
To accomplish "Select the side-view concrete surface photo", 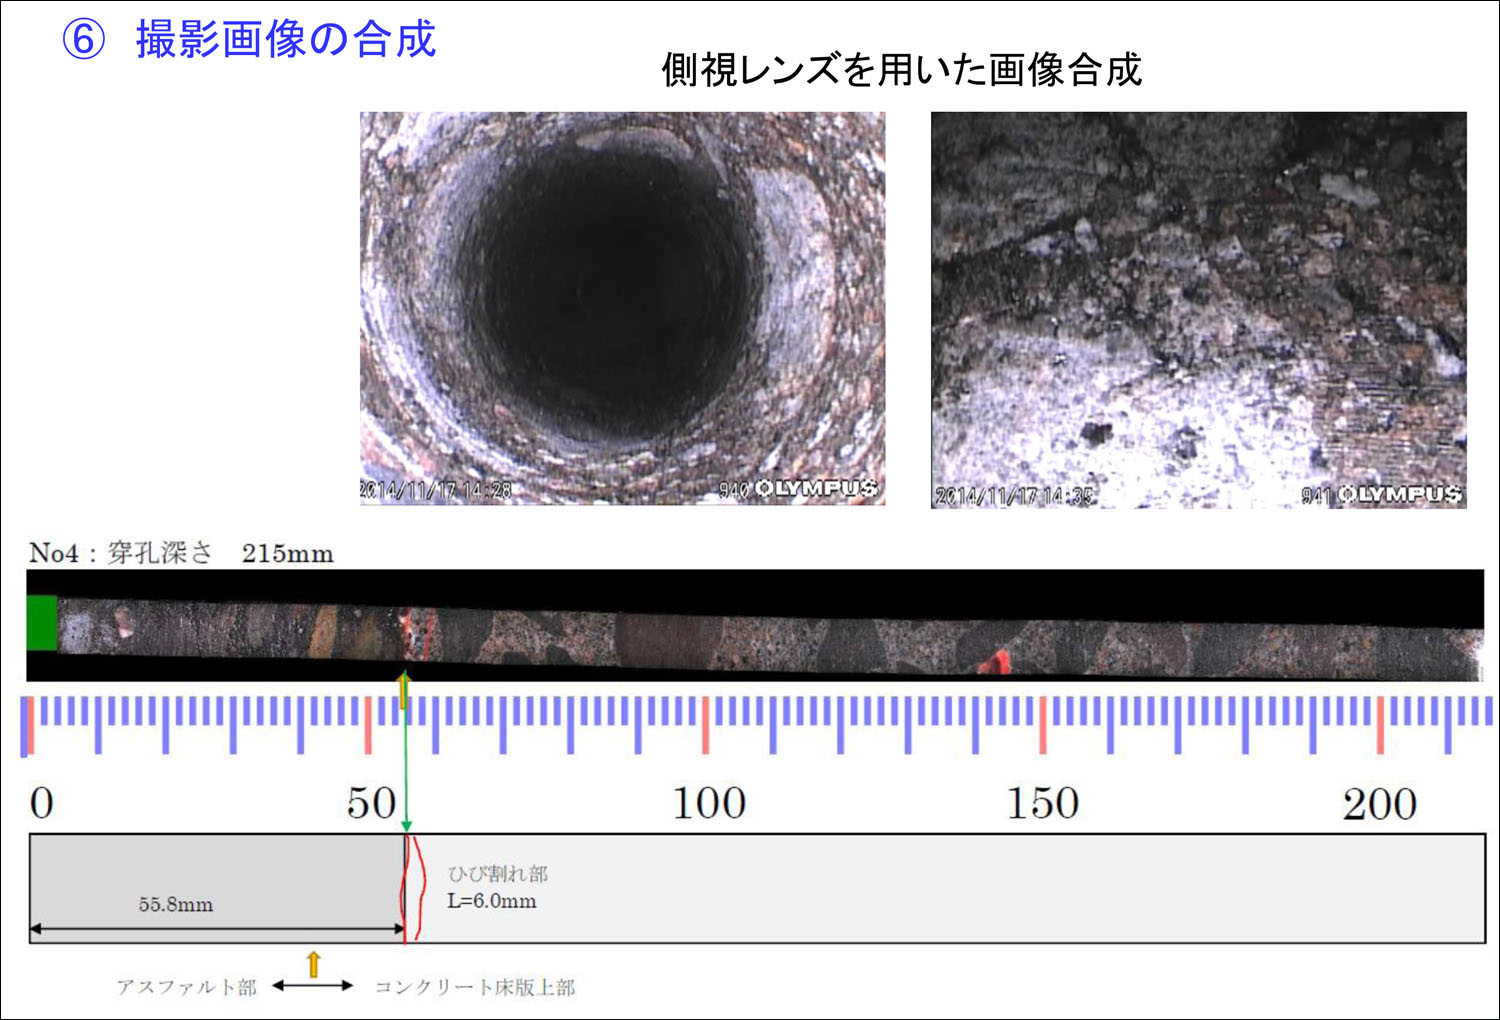I will (1198, 310).
